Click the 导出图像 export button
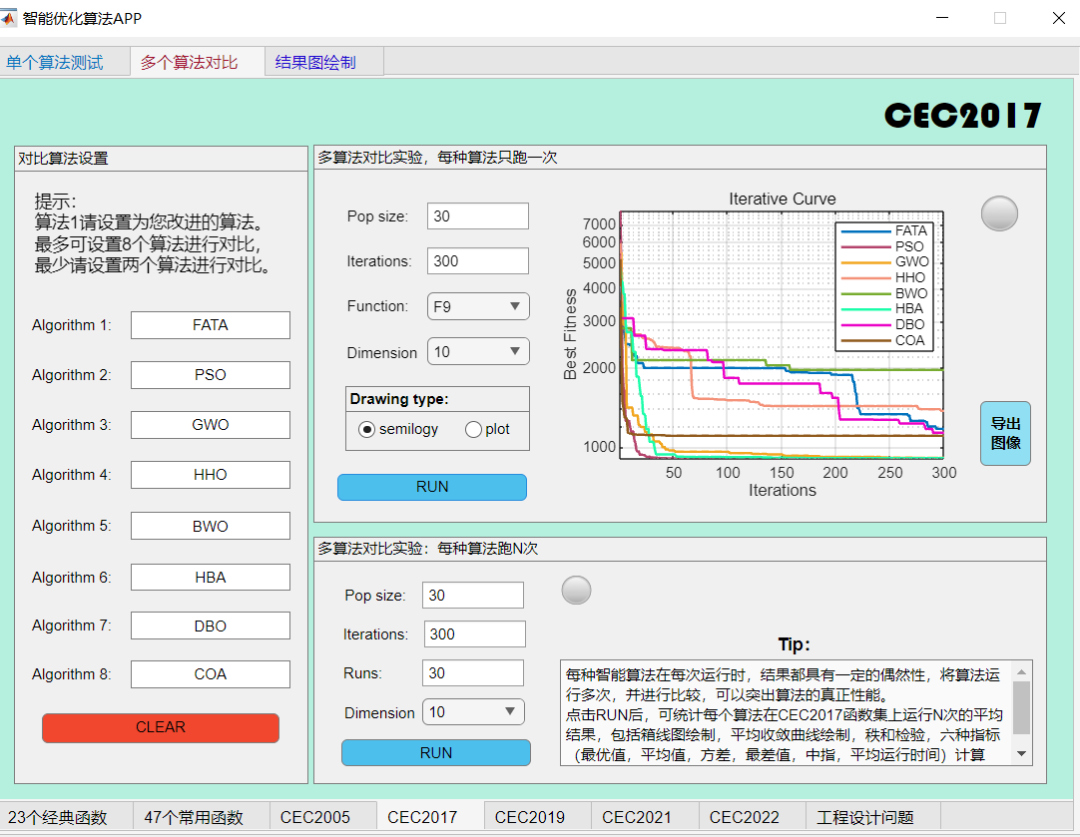The width and height of the screenshot is (1080, 837). pyautogui.click(x=1005, y=433)
